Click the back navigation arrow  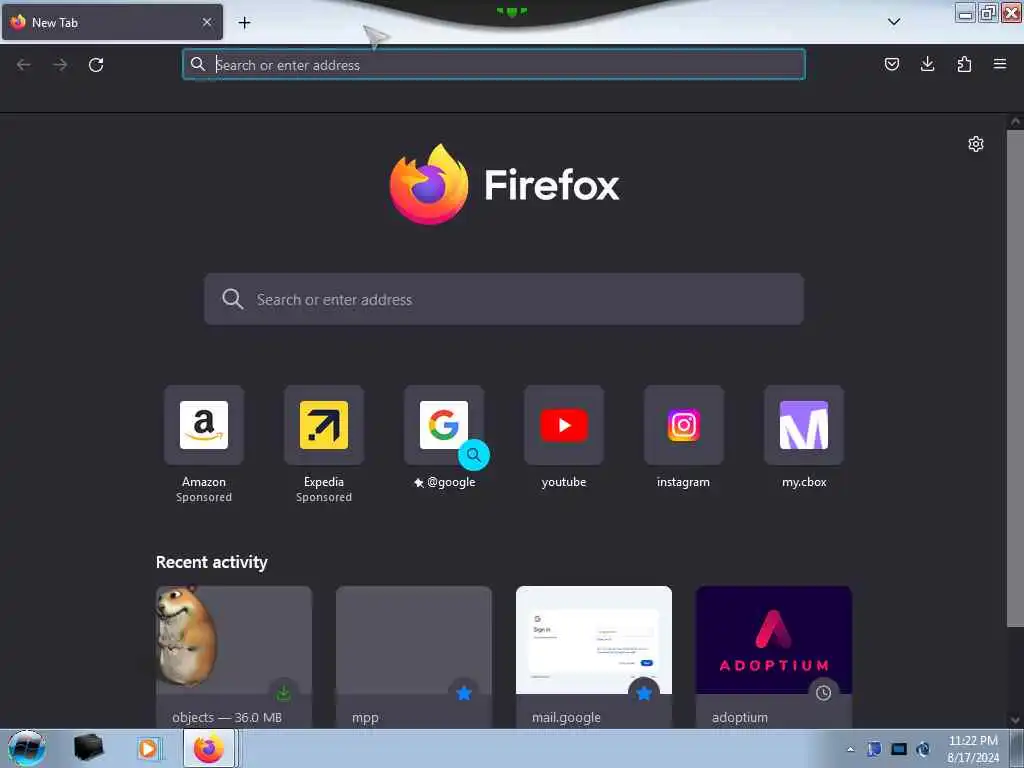tap(24, 65)
